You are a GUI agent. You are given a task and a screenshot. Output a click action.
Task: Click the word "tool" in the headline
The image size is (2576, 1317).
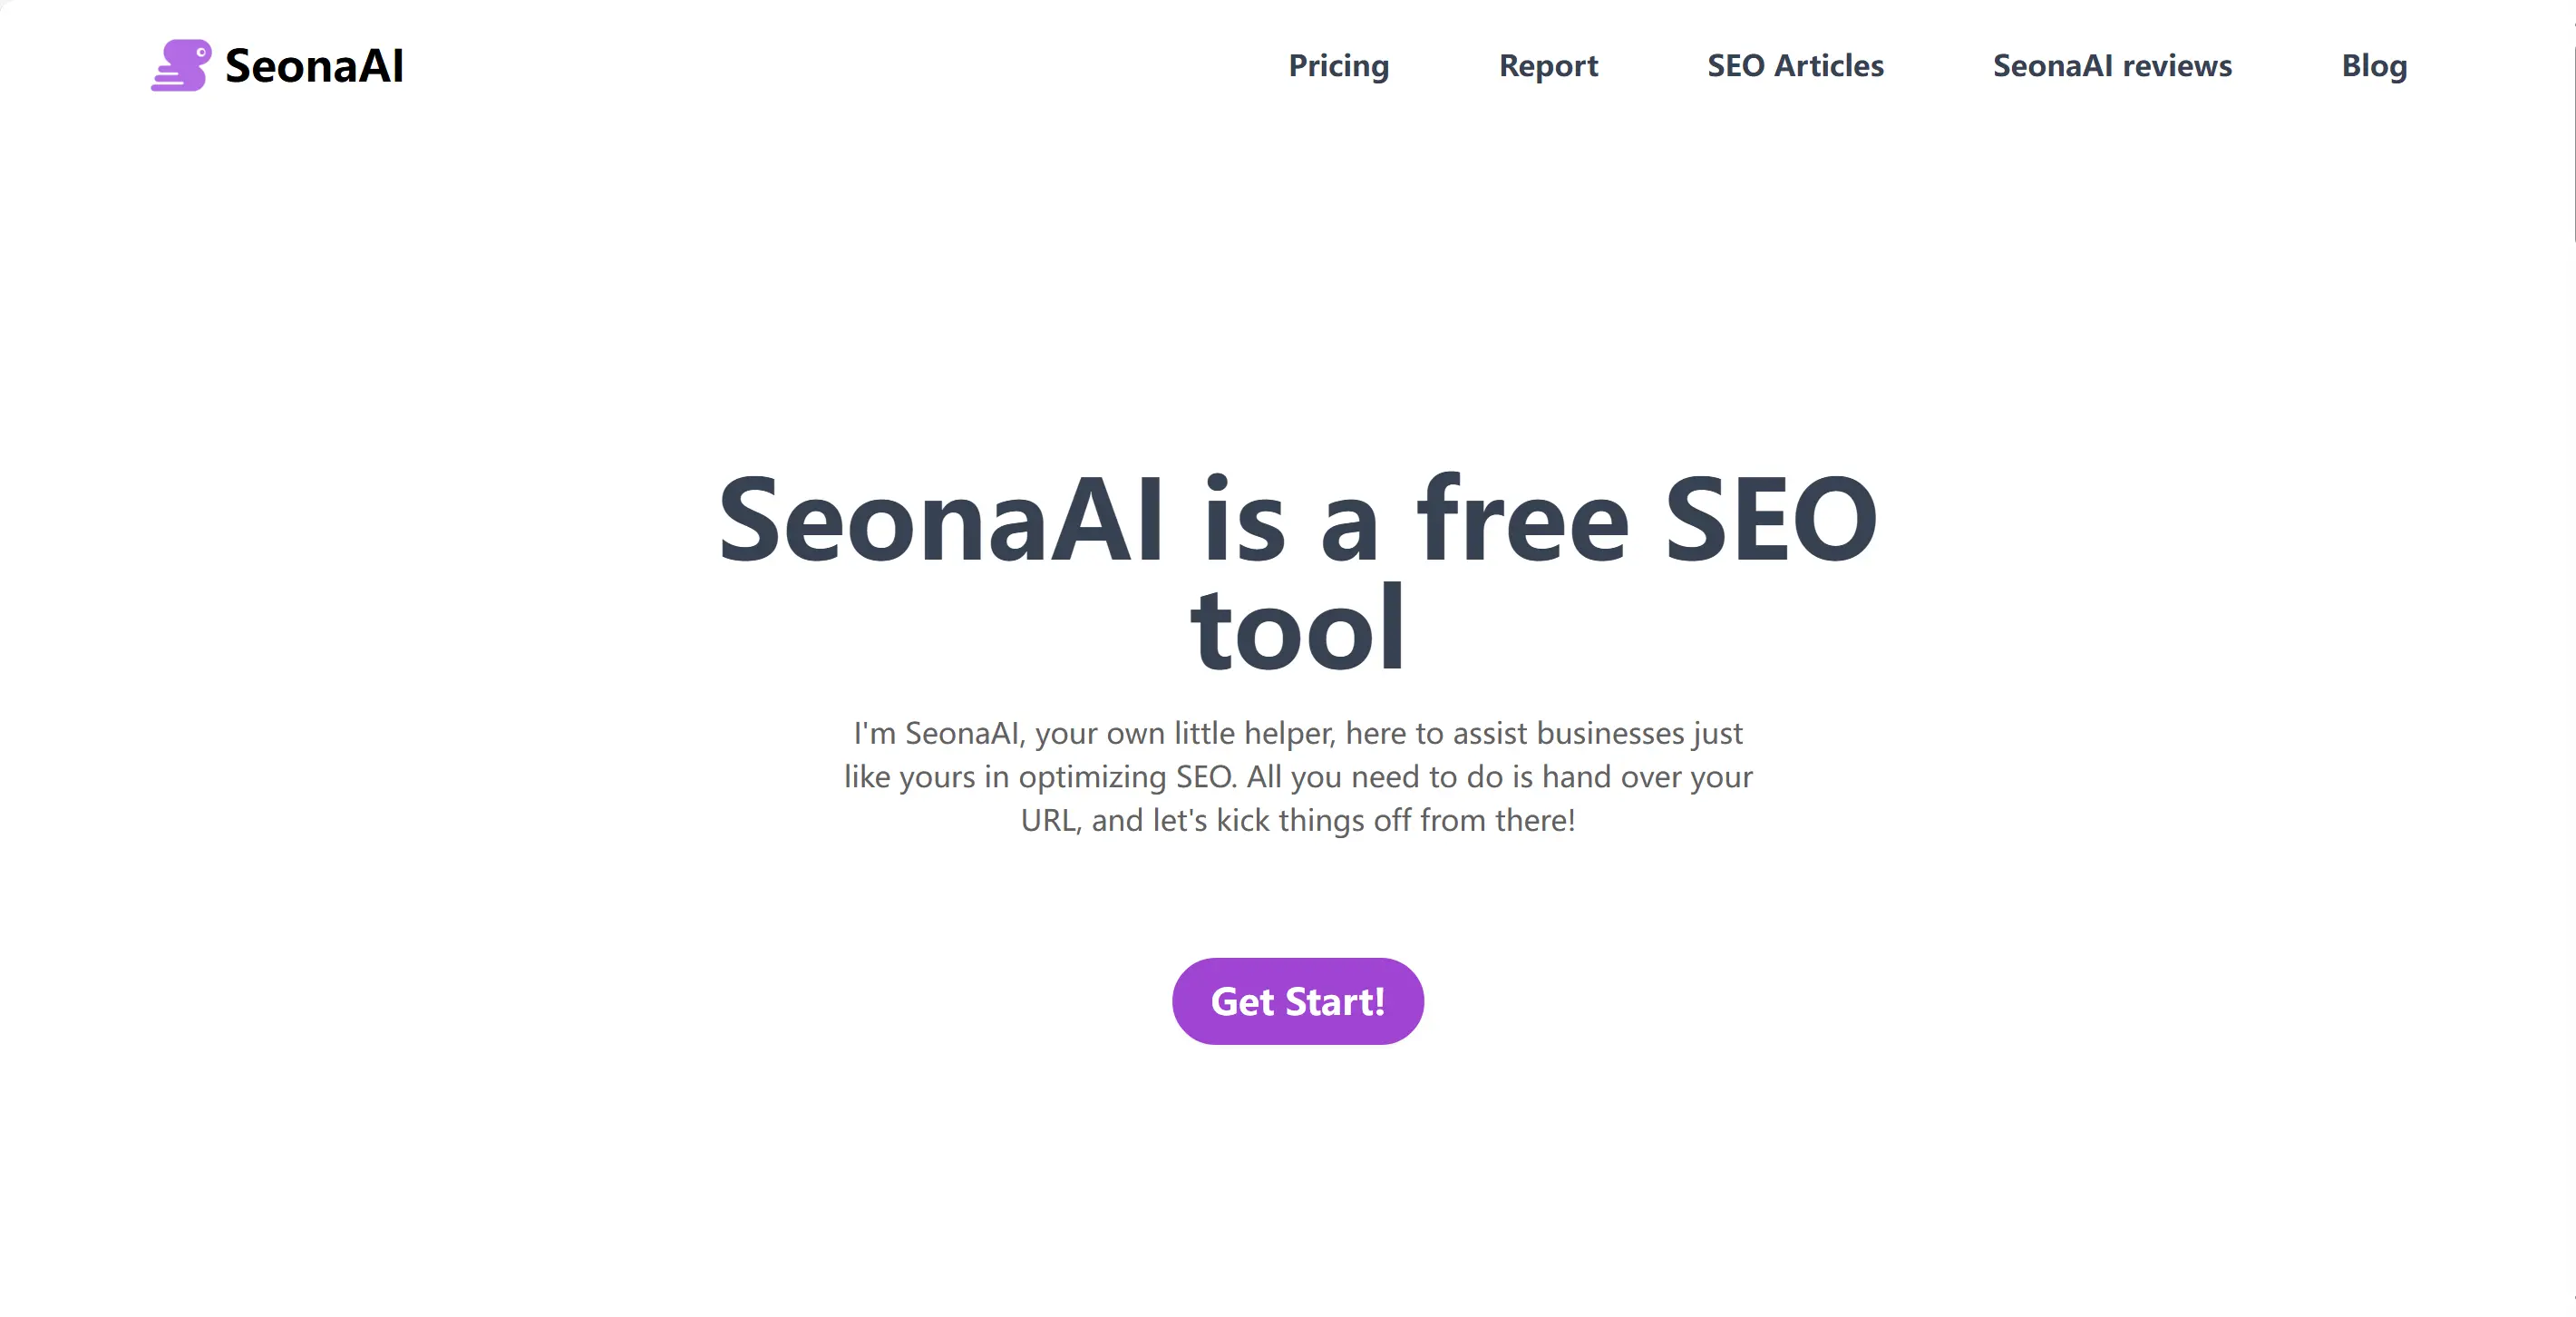point(1298,630)
